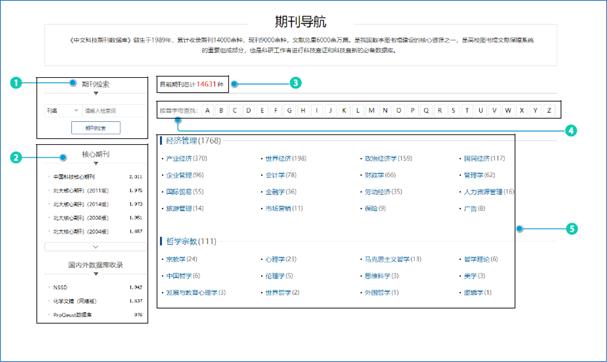This screenshot has height=362, width=607.
Task: Select 化学文摘 (网络版) in the database list
Action: click(x=75, y=301)
